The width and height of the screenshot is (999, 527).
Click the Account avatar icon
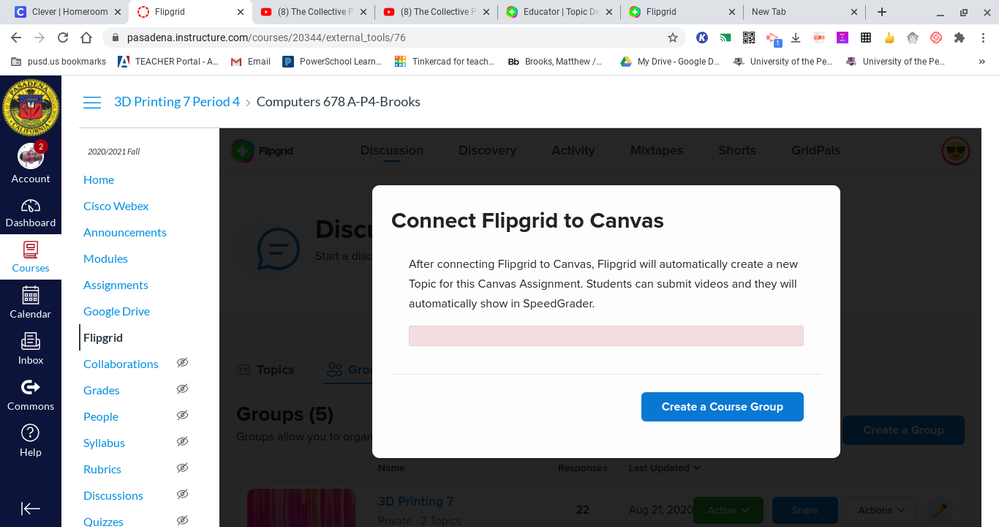pos(30,158)
